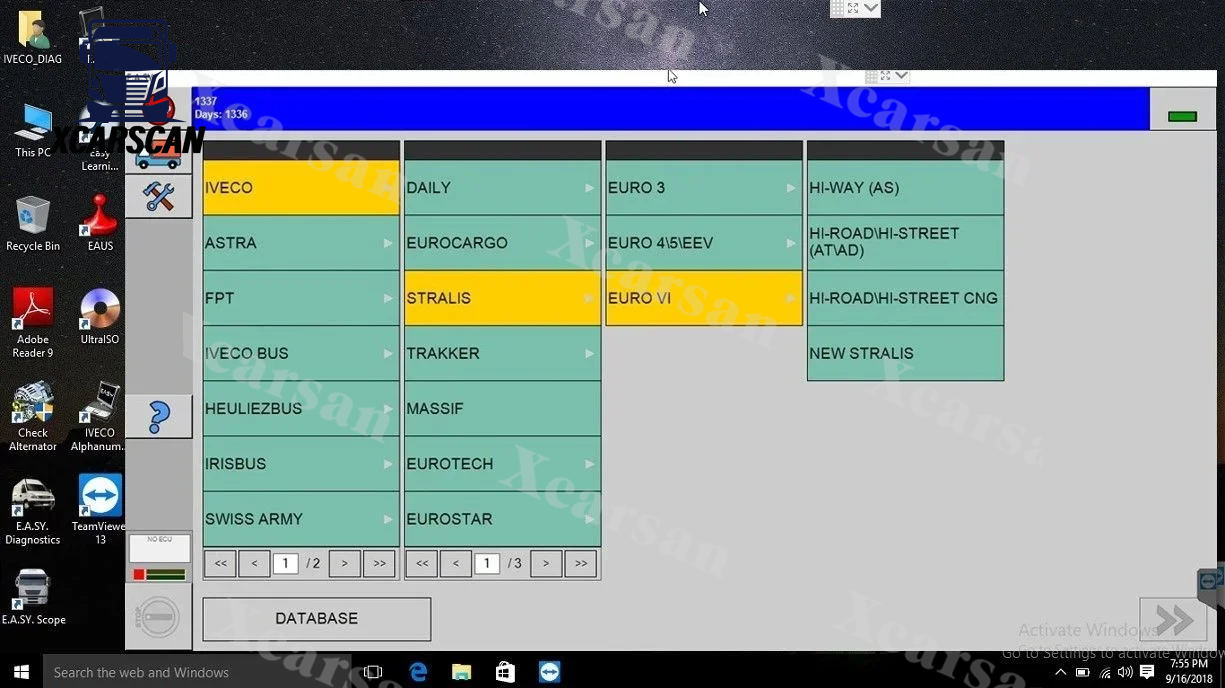Open UltraISO desktop shortcut

click(x=100, y=317)
